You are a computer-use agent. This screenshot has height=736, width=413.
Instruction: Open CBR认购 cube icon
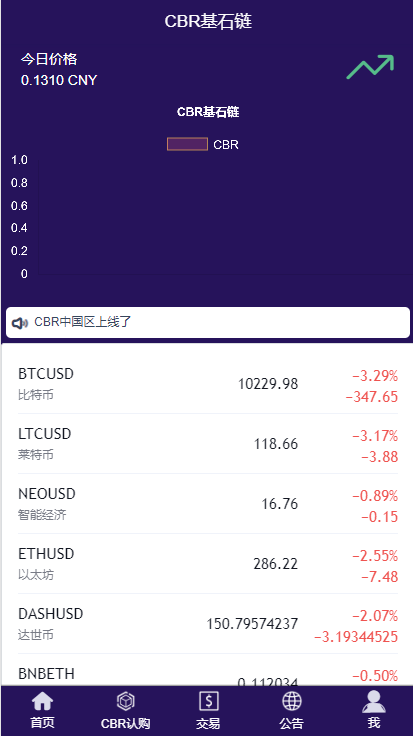(x=125, y=702)
